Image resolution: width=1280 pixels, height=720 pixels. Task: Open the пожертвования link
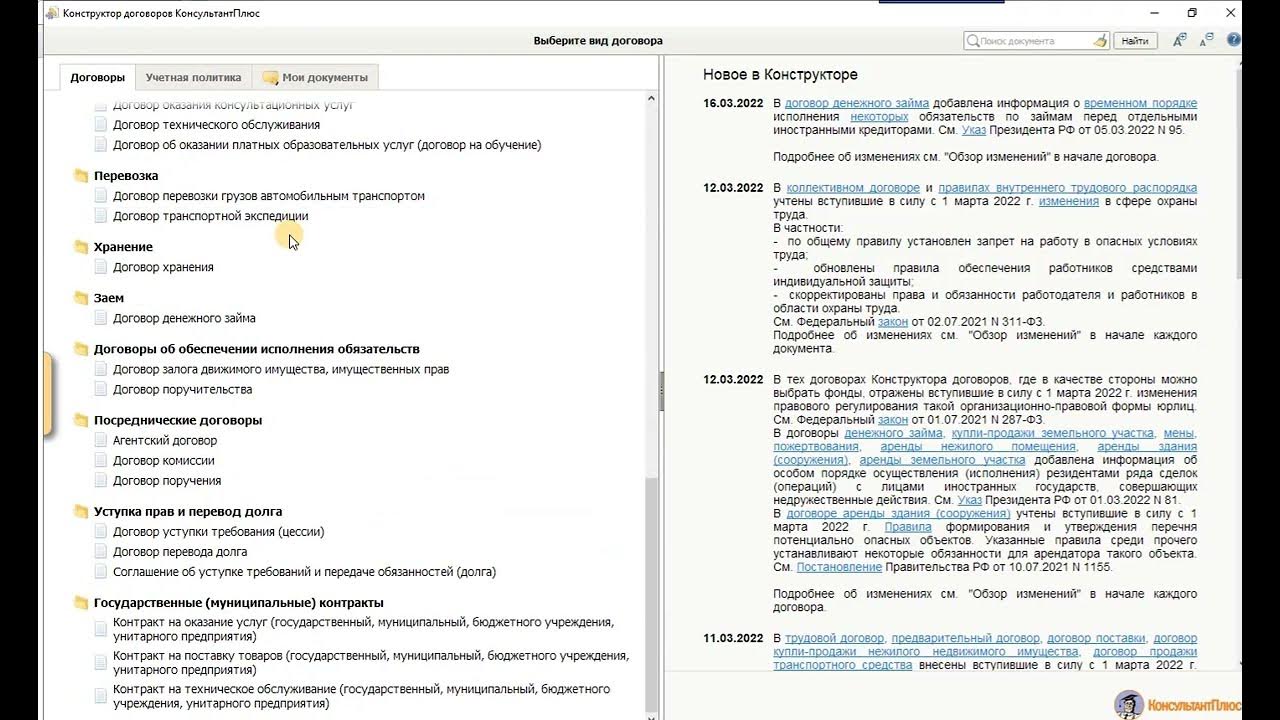click(x=816, y=447)
